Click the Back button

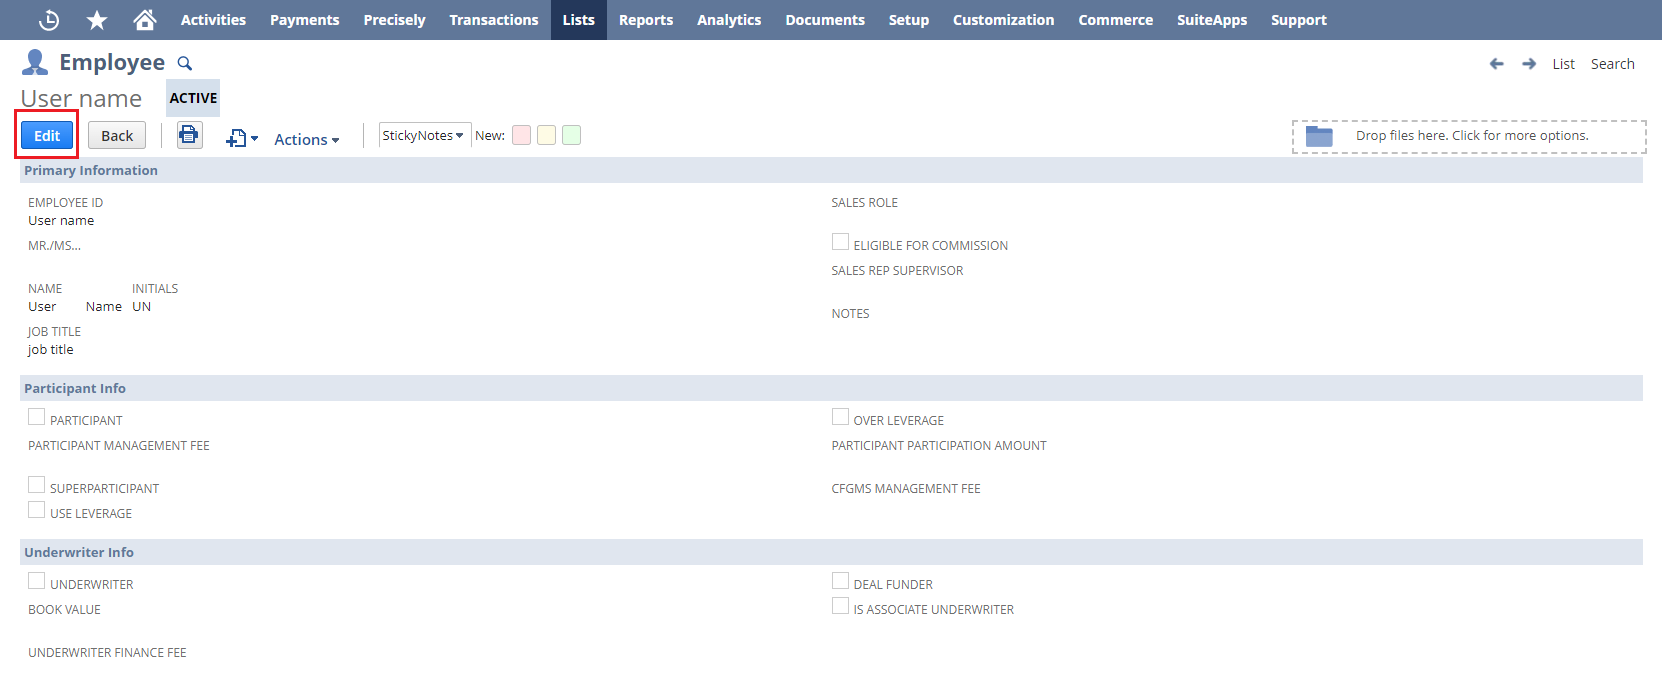pos(117,136)
